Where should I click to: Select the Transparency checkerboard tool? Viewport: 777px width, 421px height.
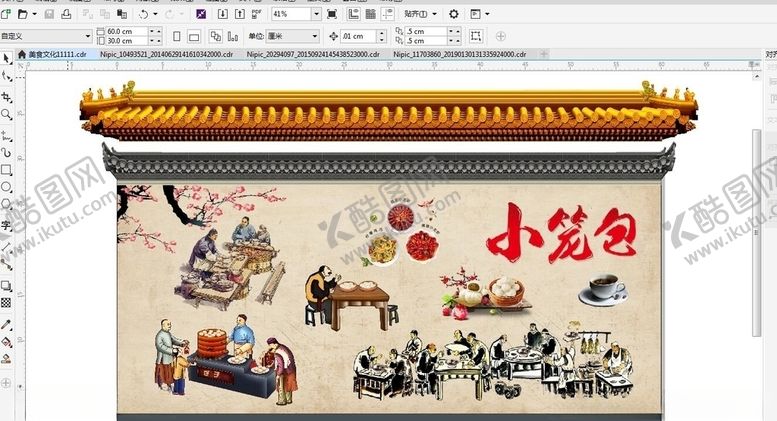6,303
